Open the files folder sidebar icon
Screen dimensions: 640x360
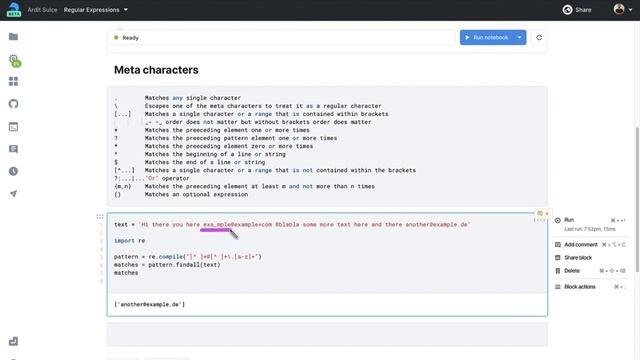pyautogui.click(x=13, y=37)
